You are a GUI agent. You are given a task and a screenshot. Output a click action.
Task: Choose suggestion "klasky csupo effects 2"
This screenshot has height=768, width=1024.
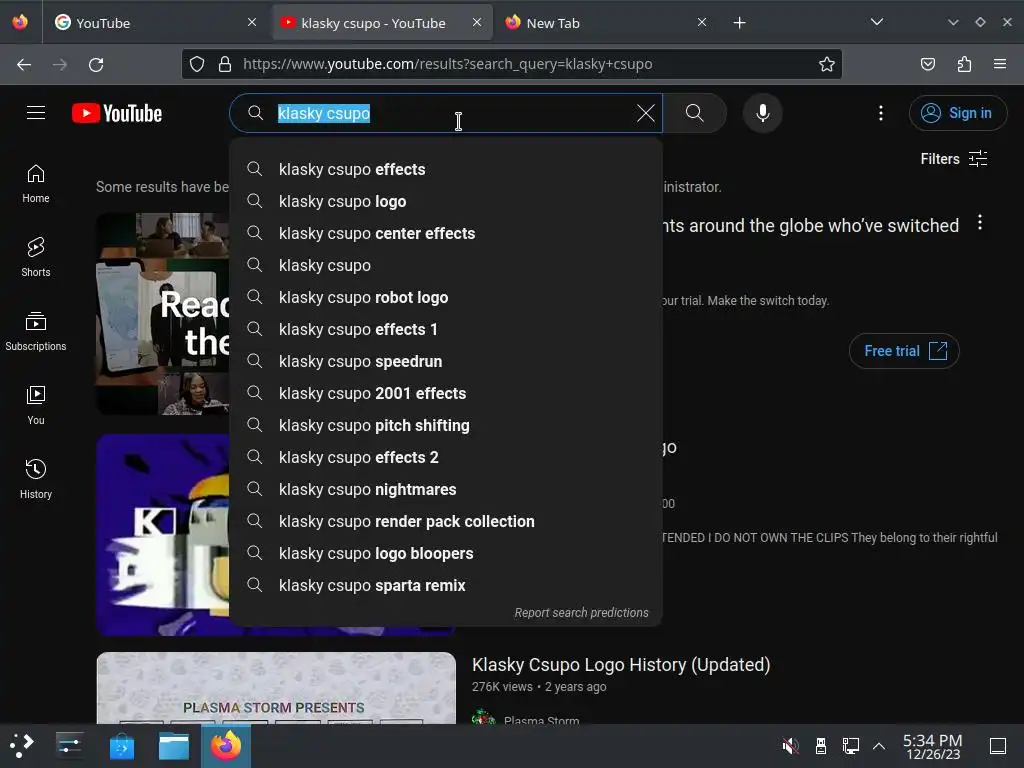(446, 457)
